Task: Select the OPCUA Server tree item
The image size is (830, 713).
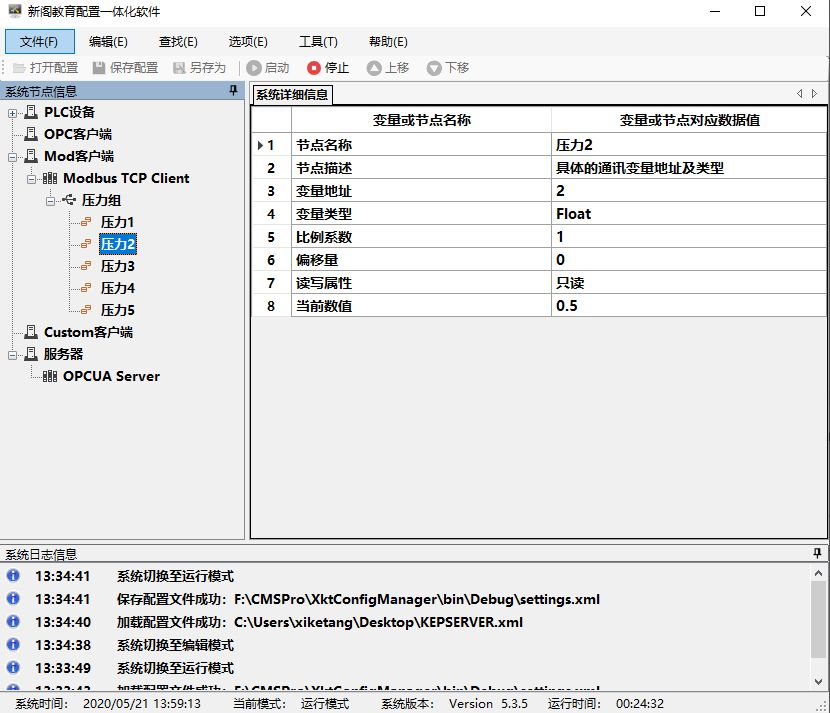Action: click(x=111, y=376)
